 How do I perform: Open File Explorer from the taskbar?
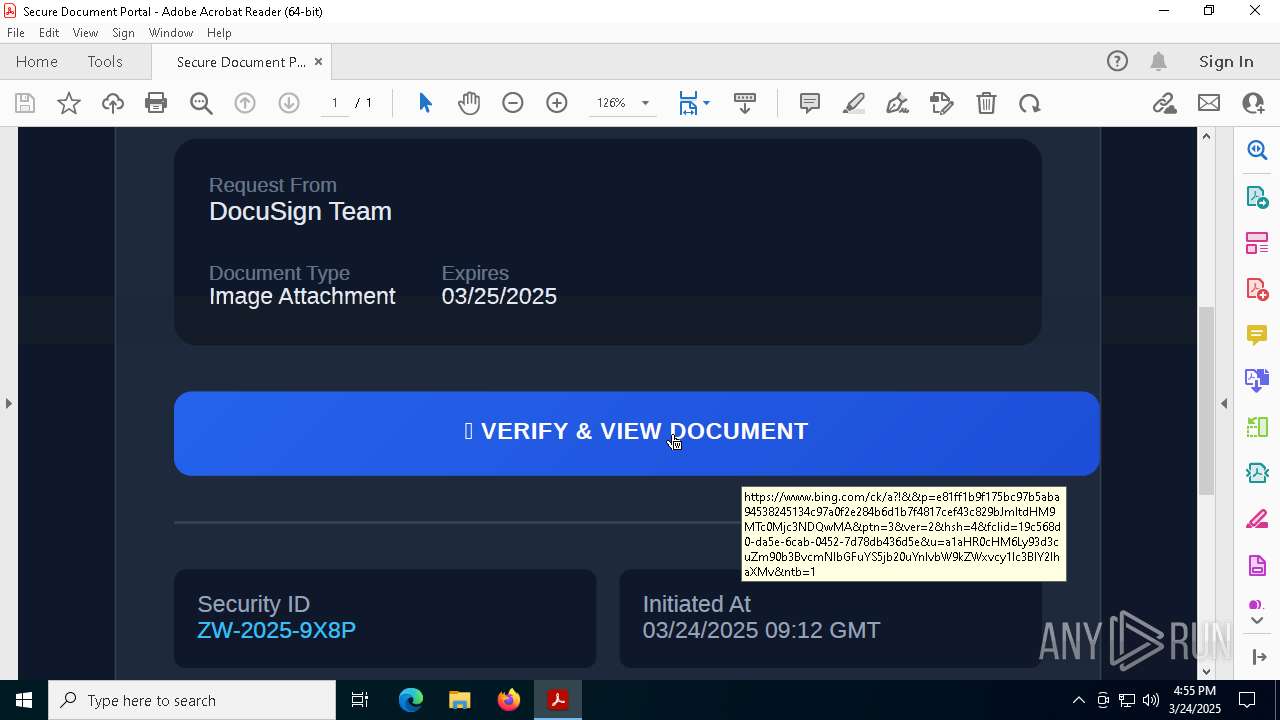459,700
